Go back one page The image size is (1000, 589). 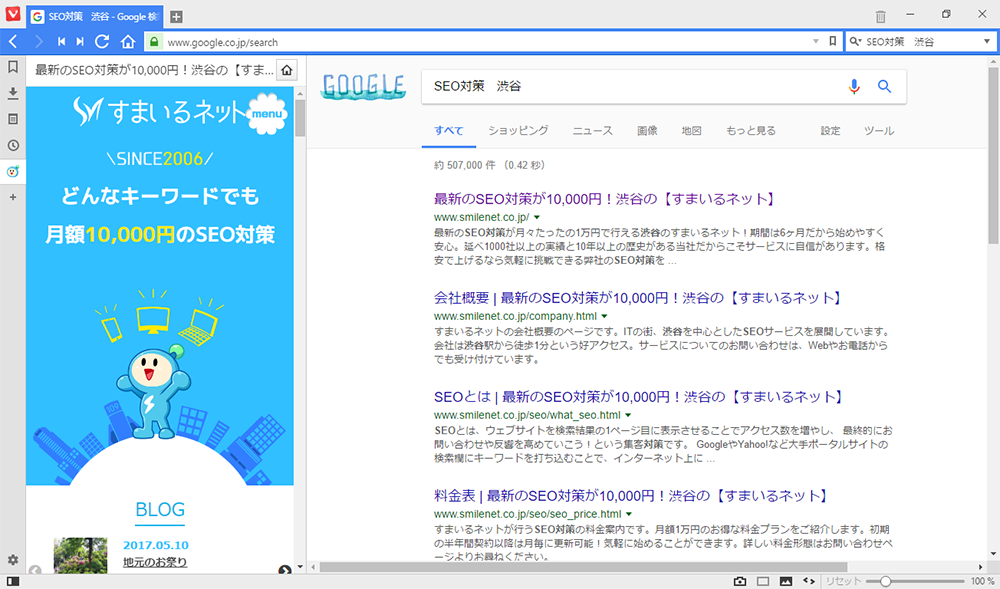point(13,42)
